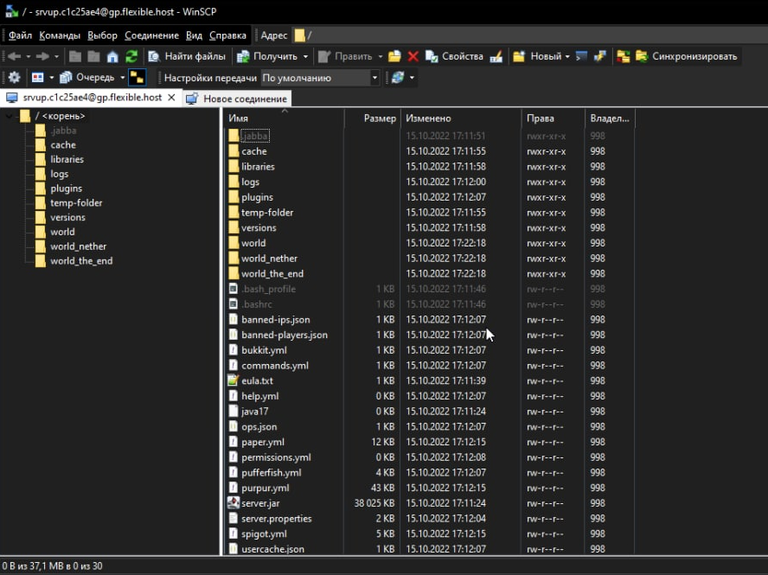This screenshot has width=768, height=575.
Task: Open the terminal console icon
Action: (x=581, y=56)
